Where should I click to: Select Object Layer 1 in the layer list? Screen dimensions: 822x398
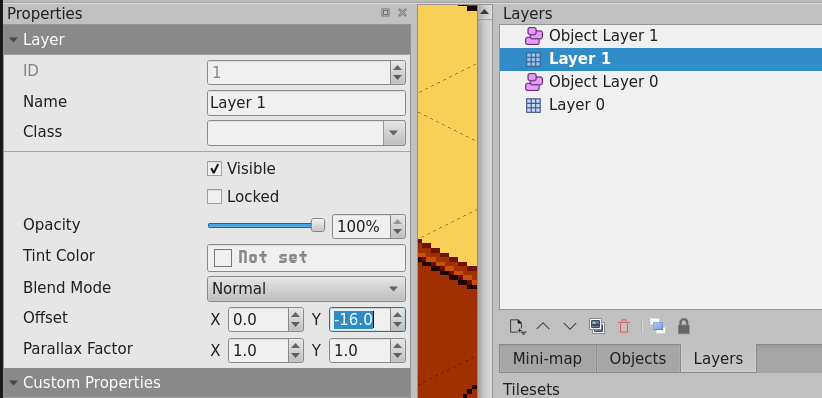pos(661,36)
